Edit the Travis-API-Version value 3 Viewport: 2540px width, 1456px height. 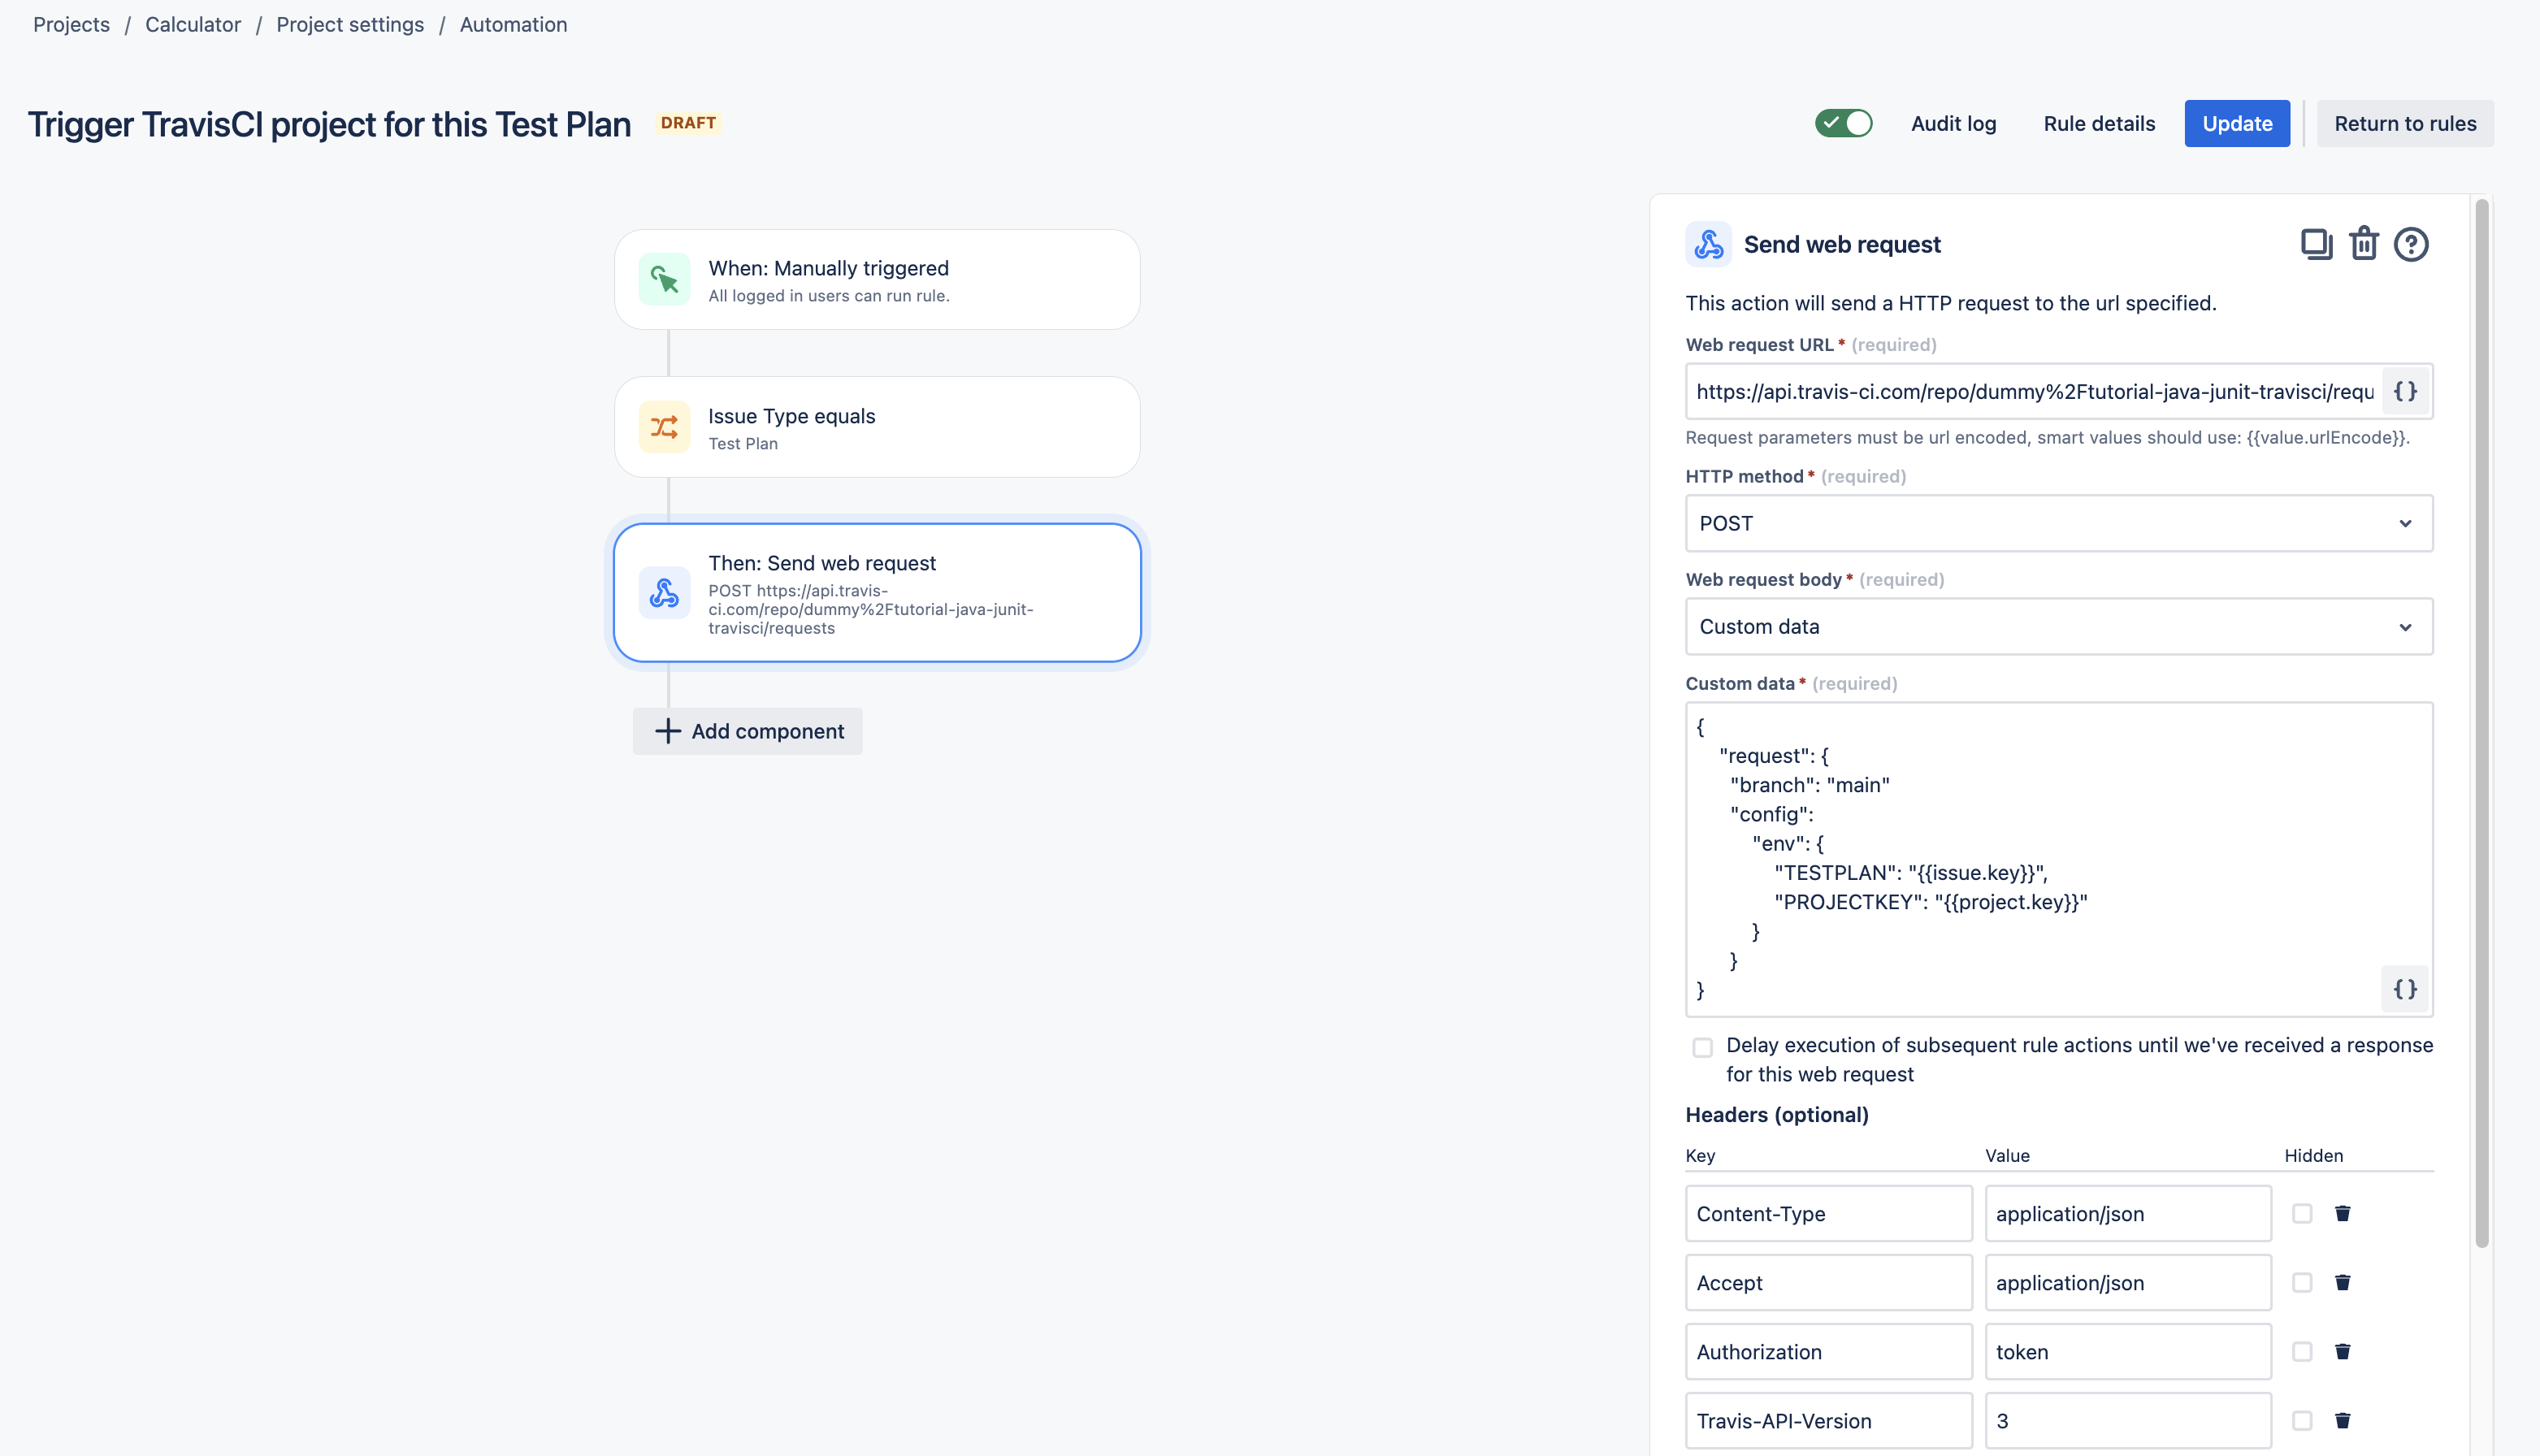tap(2128, 1420)
